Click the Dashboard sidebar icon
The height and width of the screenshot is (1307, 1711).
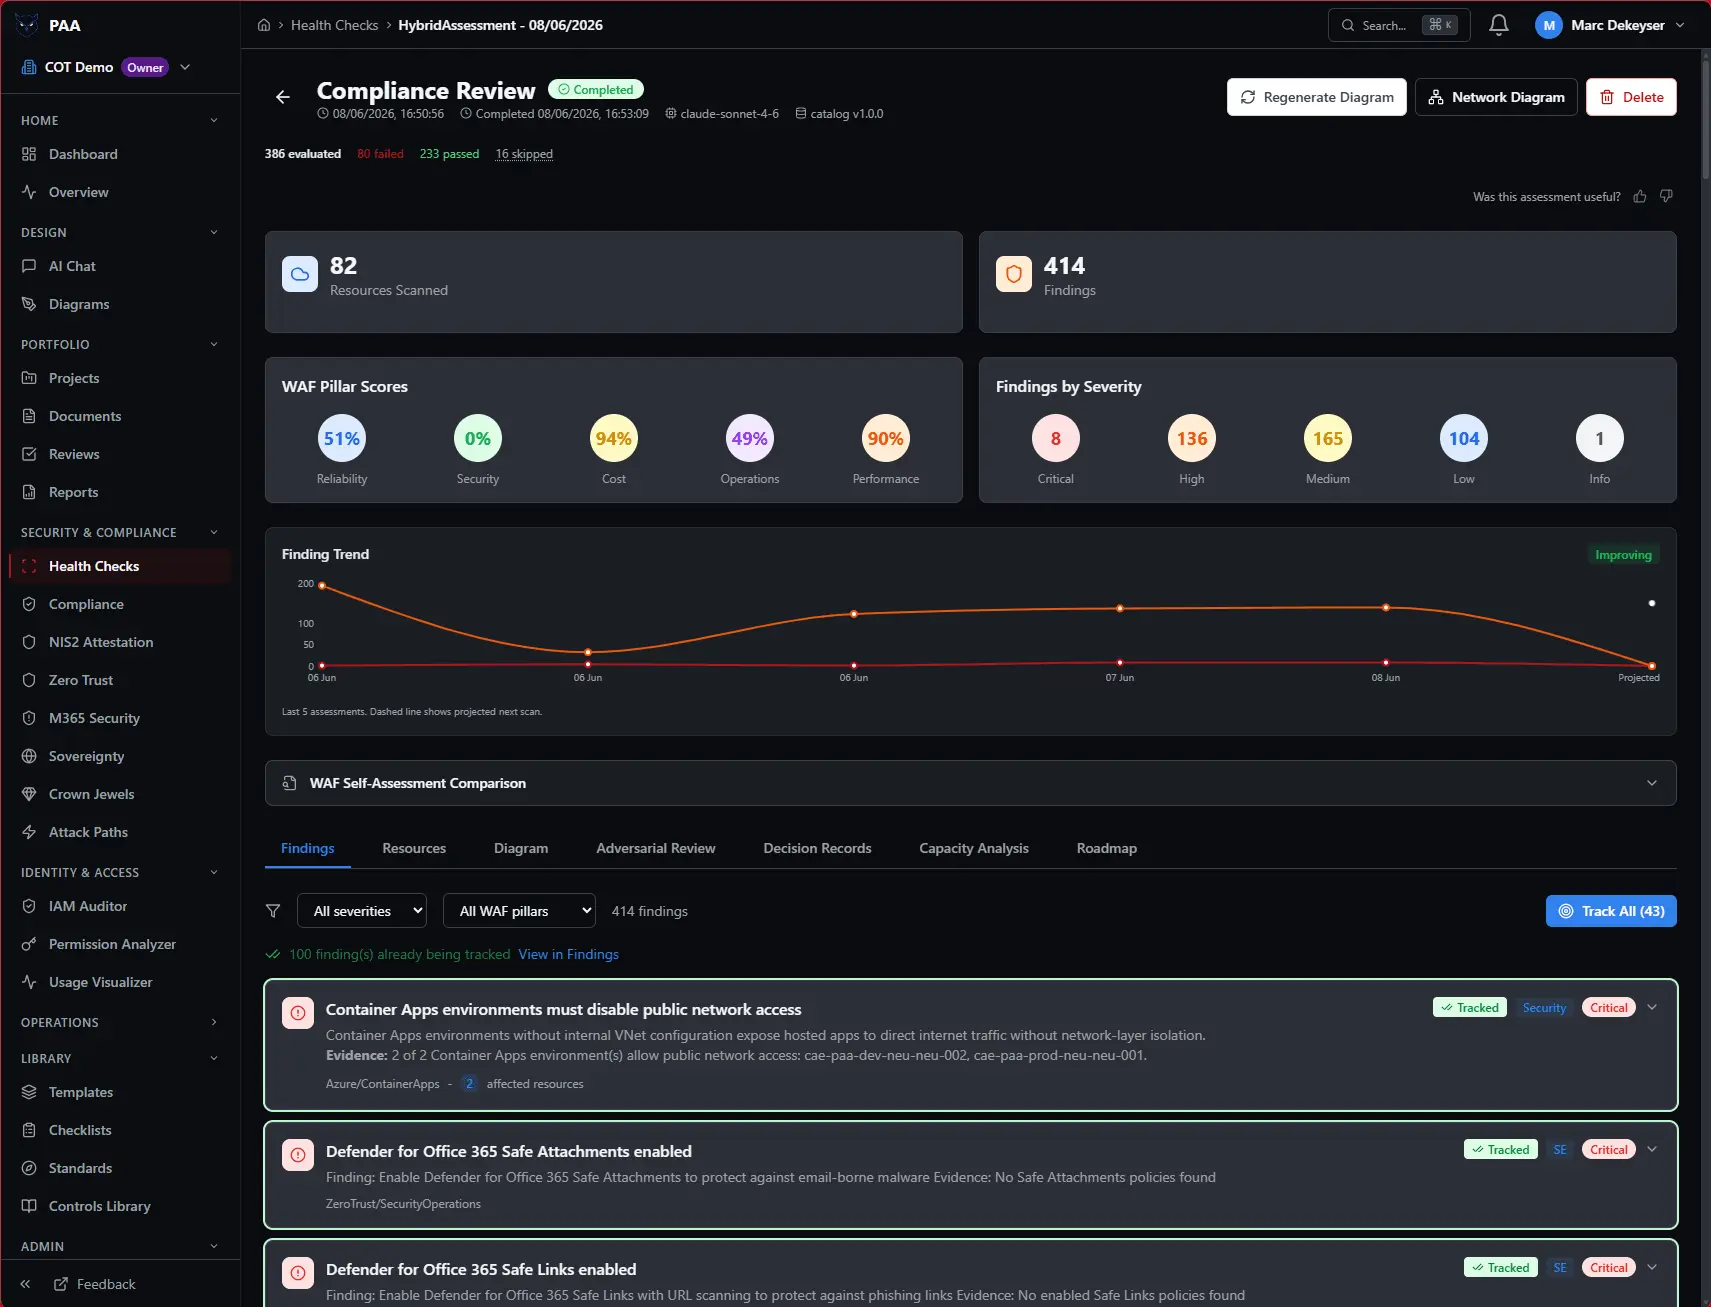click(x=29, y=154)
